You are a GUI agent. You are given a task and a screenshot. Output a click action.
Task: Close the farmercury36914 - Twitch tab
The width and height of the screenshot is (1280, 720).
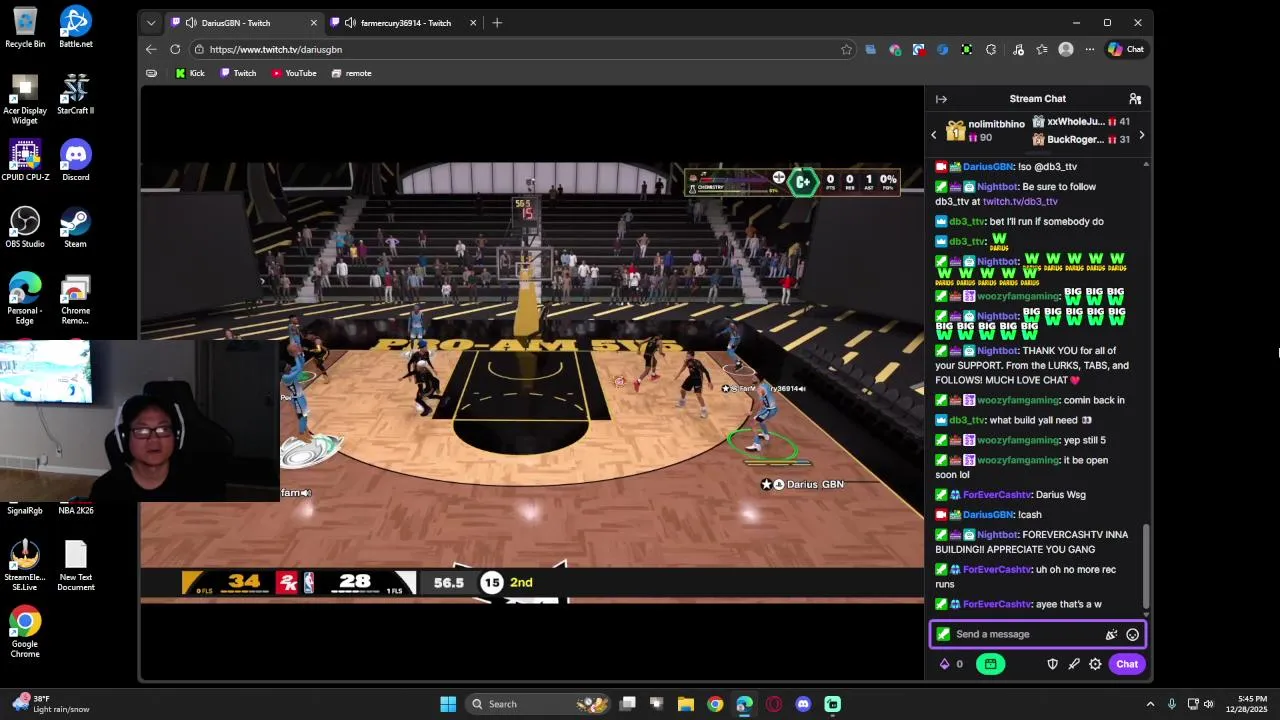tap(473, 23)
